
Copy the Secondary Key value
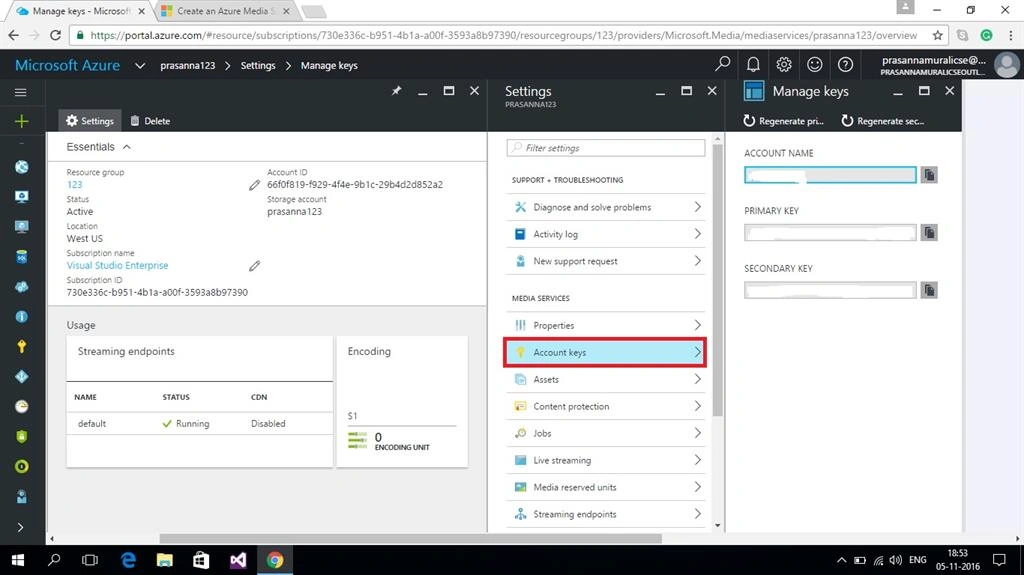929,289
